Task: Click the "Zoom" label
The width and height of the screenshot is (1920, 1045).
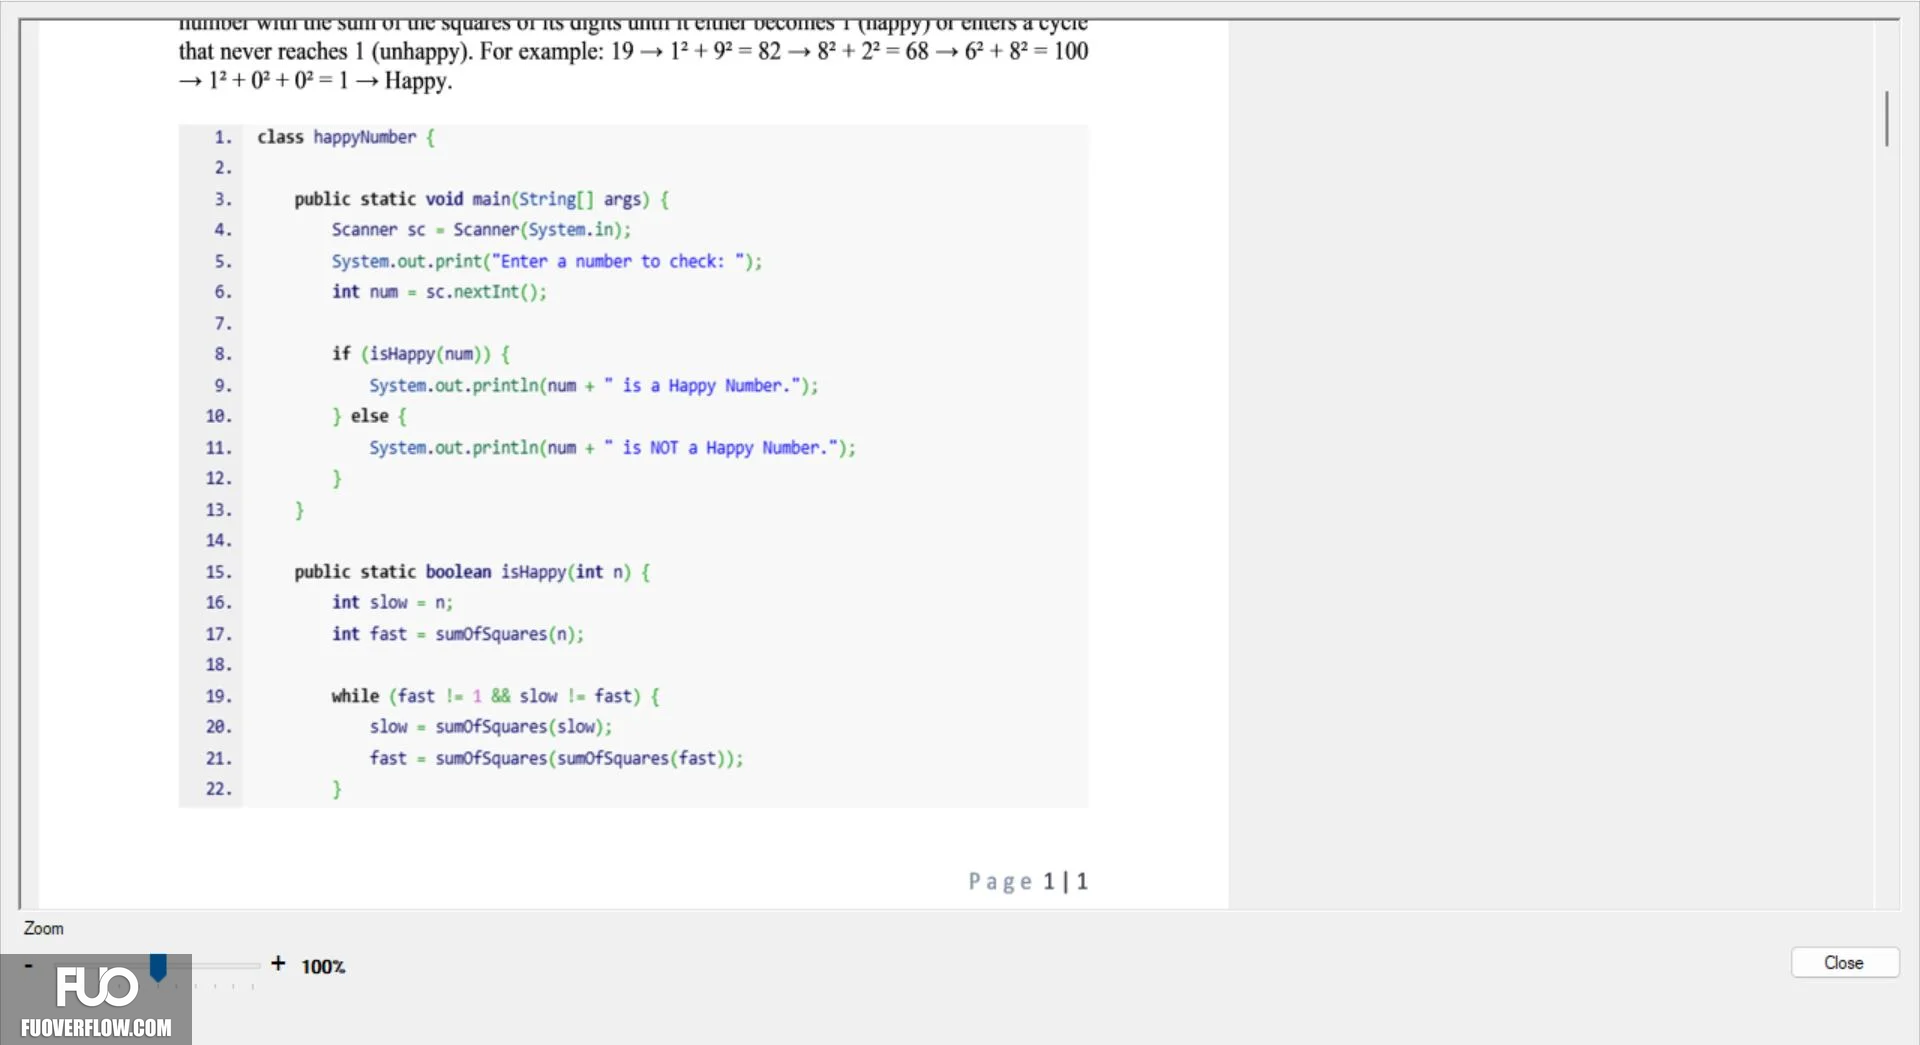Action: [x=43, y=928]
